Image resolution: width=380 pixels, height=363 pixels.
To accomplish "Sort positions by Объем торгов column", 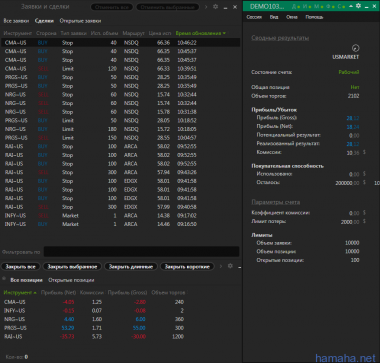I will pos(168,292).
